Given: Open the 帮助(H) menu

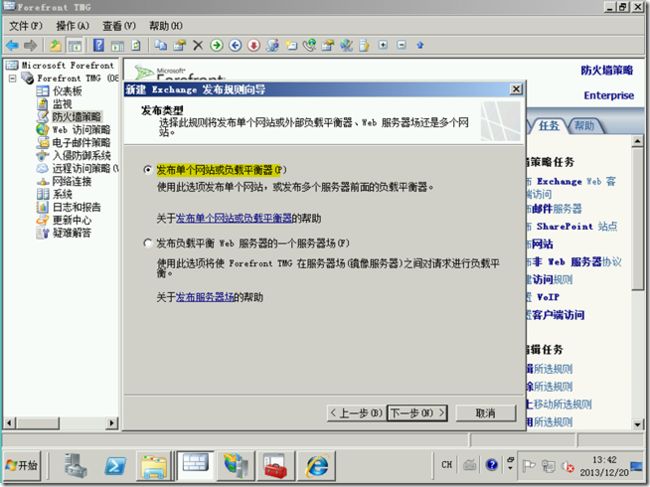Looking at the screenshot, I should tap(165, 26).
